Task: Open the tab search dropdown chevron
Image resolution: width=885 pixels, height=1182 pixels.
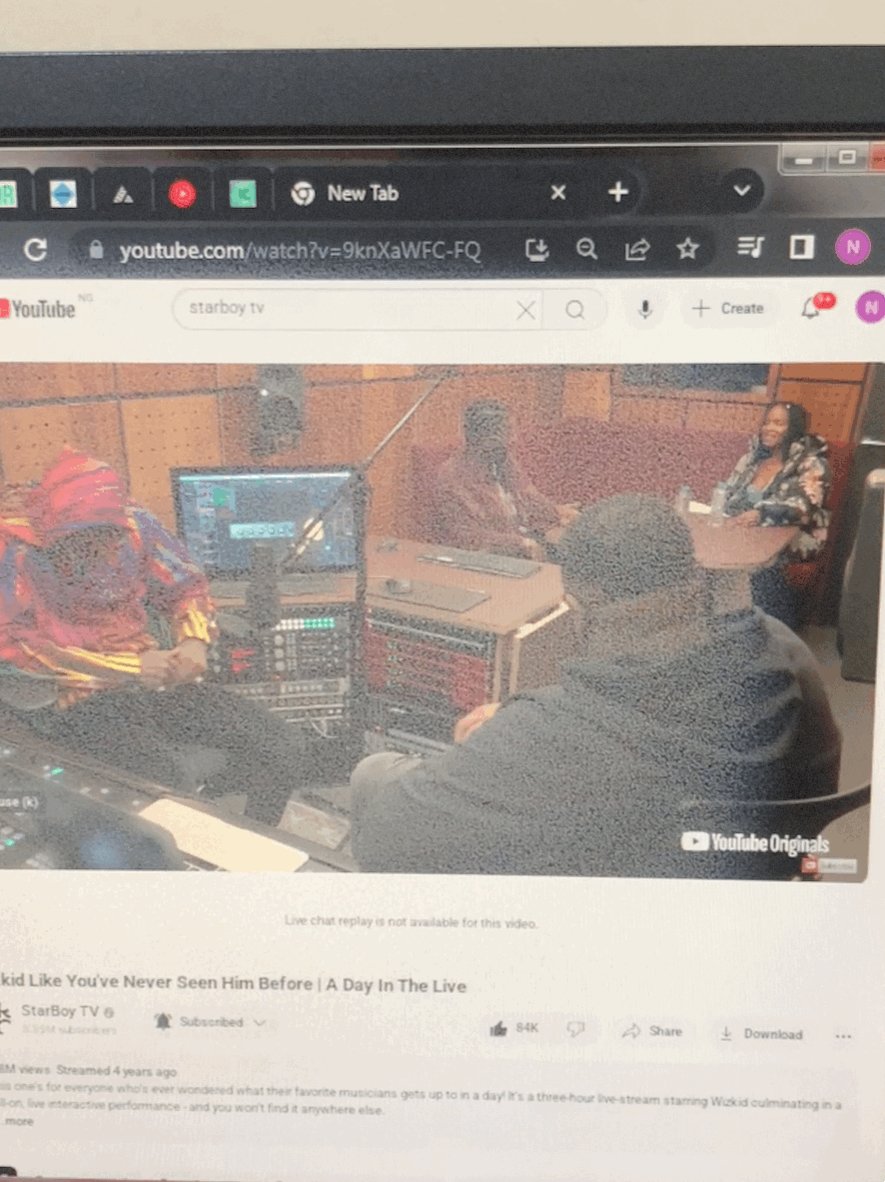Action: 742,190
